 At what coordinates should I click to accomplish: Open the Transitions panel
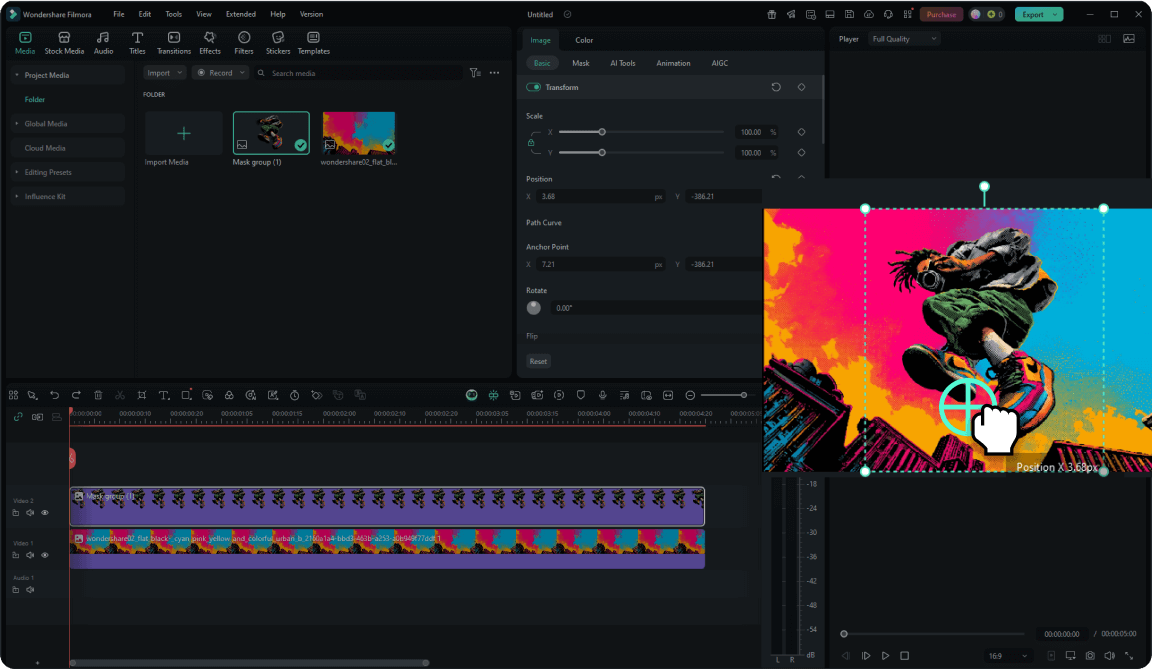tap(174, 43)
